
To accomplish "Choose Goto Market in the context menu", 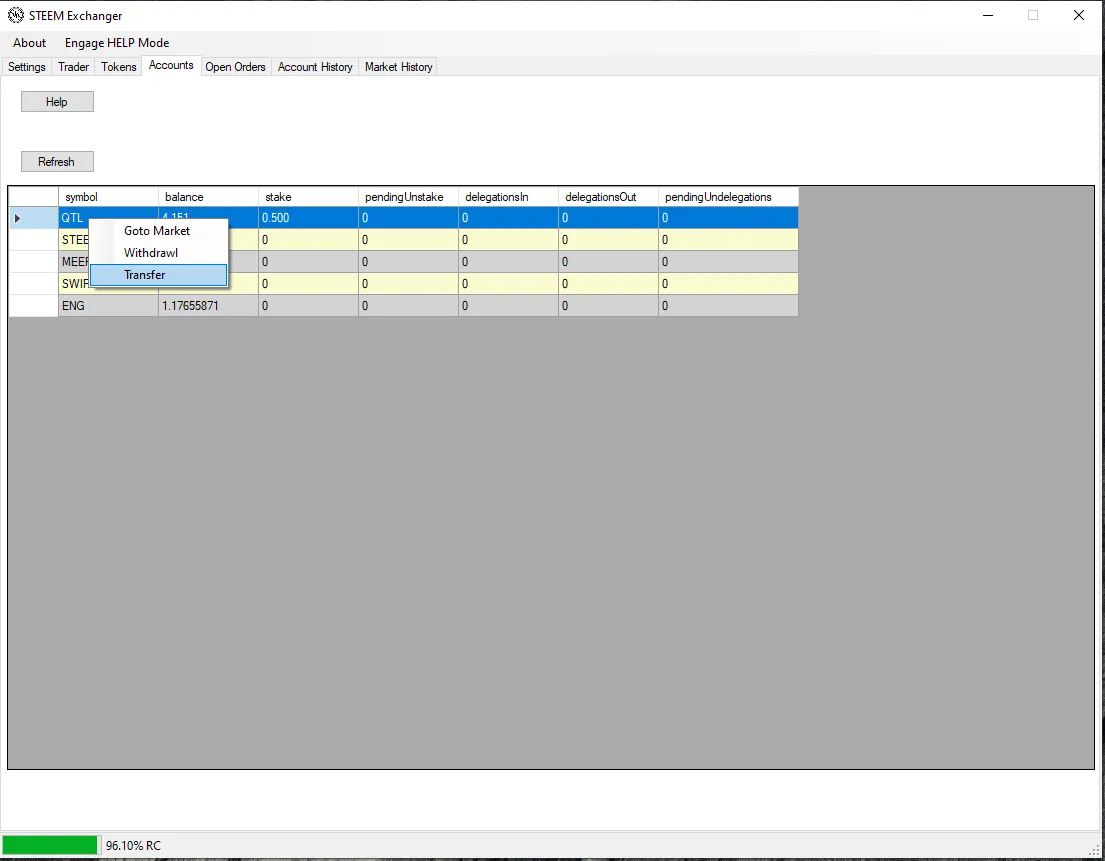I will coord(159,230).
